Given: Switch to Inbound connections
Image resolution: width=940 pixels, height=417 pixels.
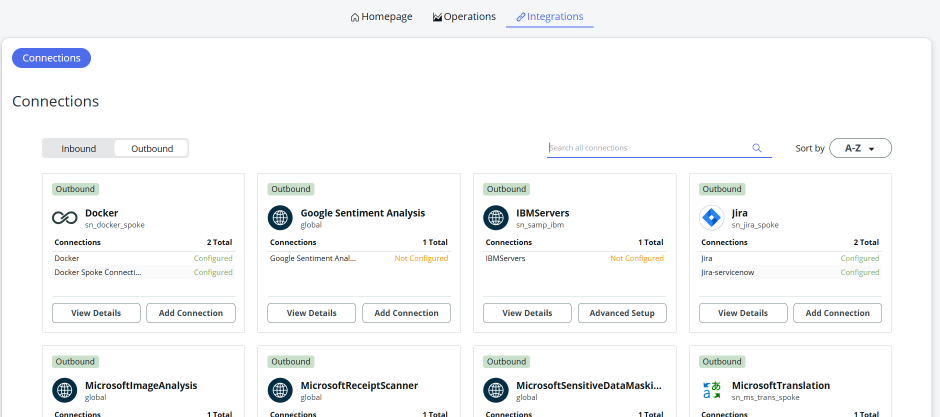Looking at the screenshot, I should (x=79, y=149).
